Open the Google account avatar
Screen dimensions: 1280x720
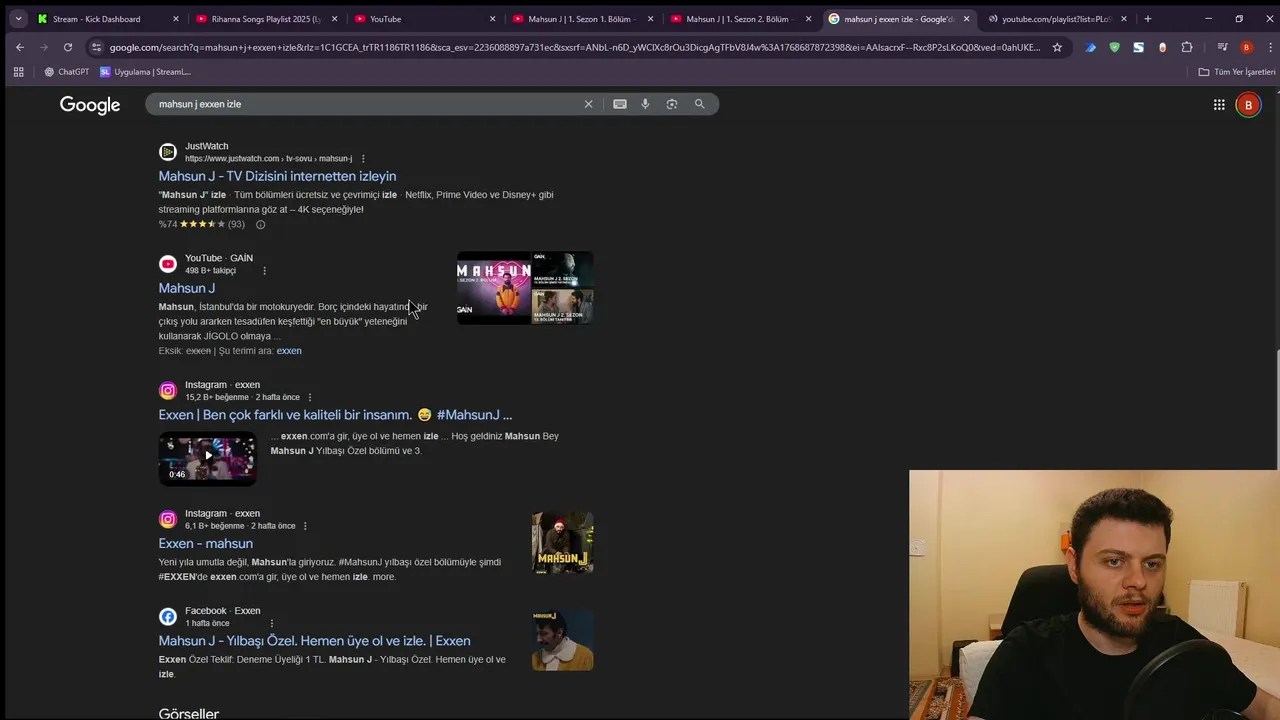pyautogui.click(x=1248, y=105)
